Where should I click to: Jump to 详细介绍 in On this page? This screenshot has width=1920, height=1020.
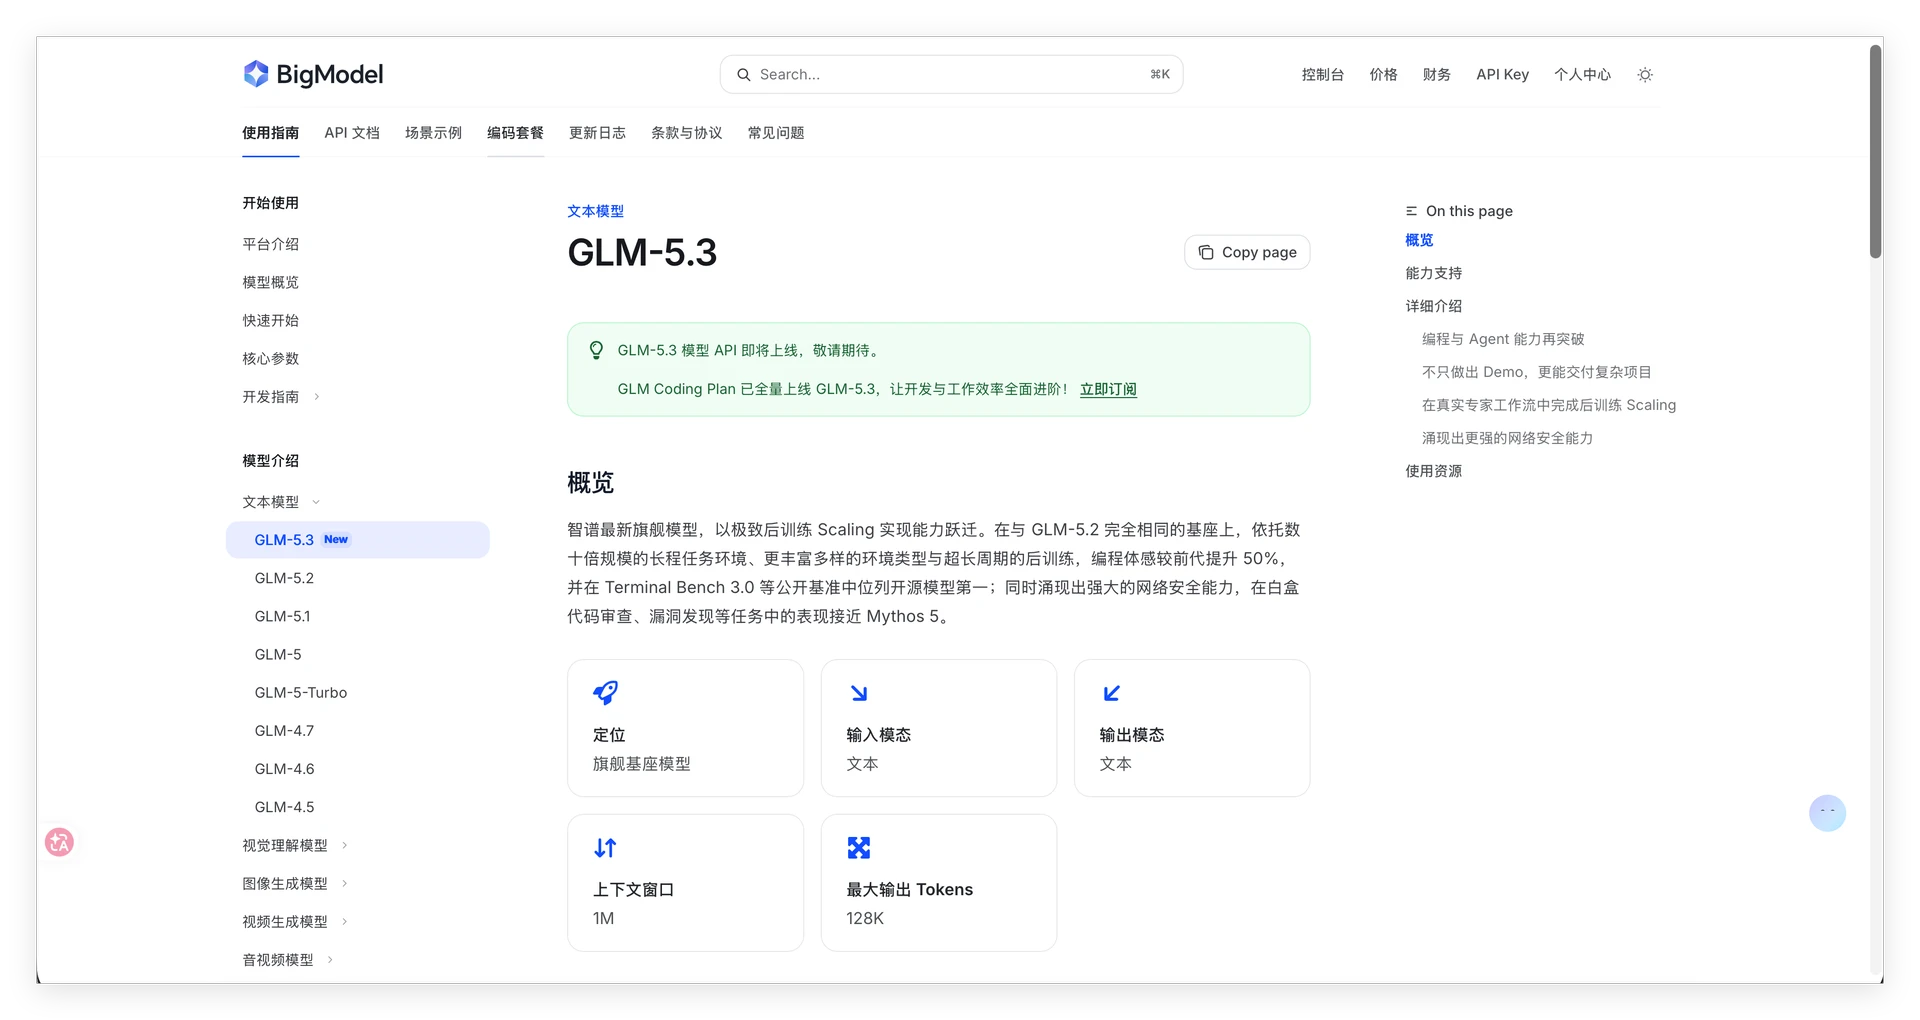click(x=1433, y=306)
